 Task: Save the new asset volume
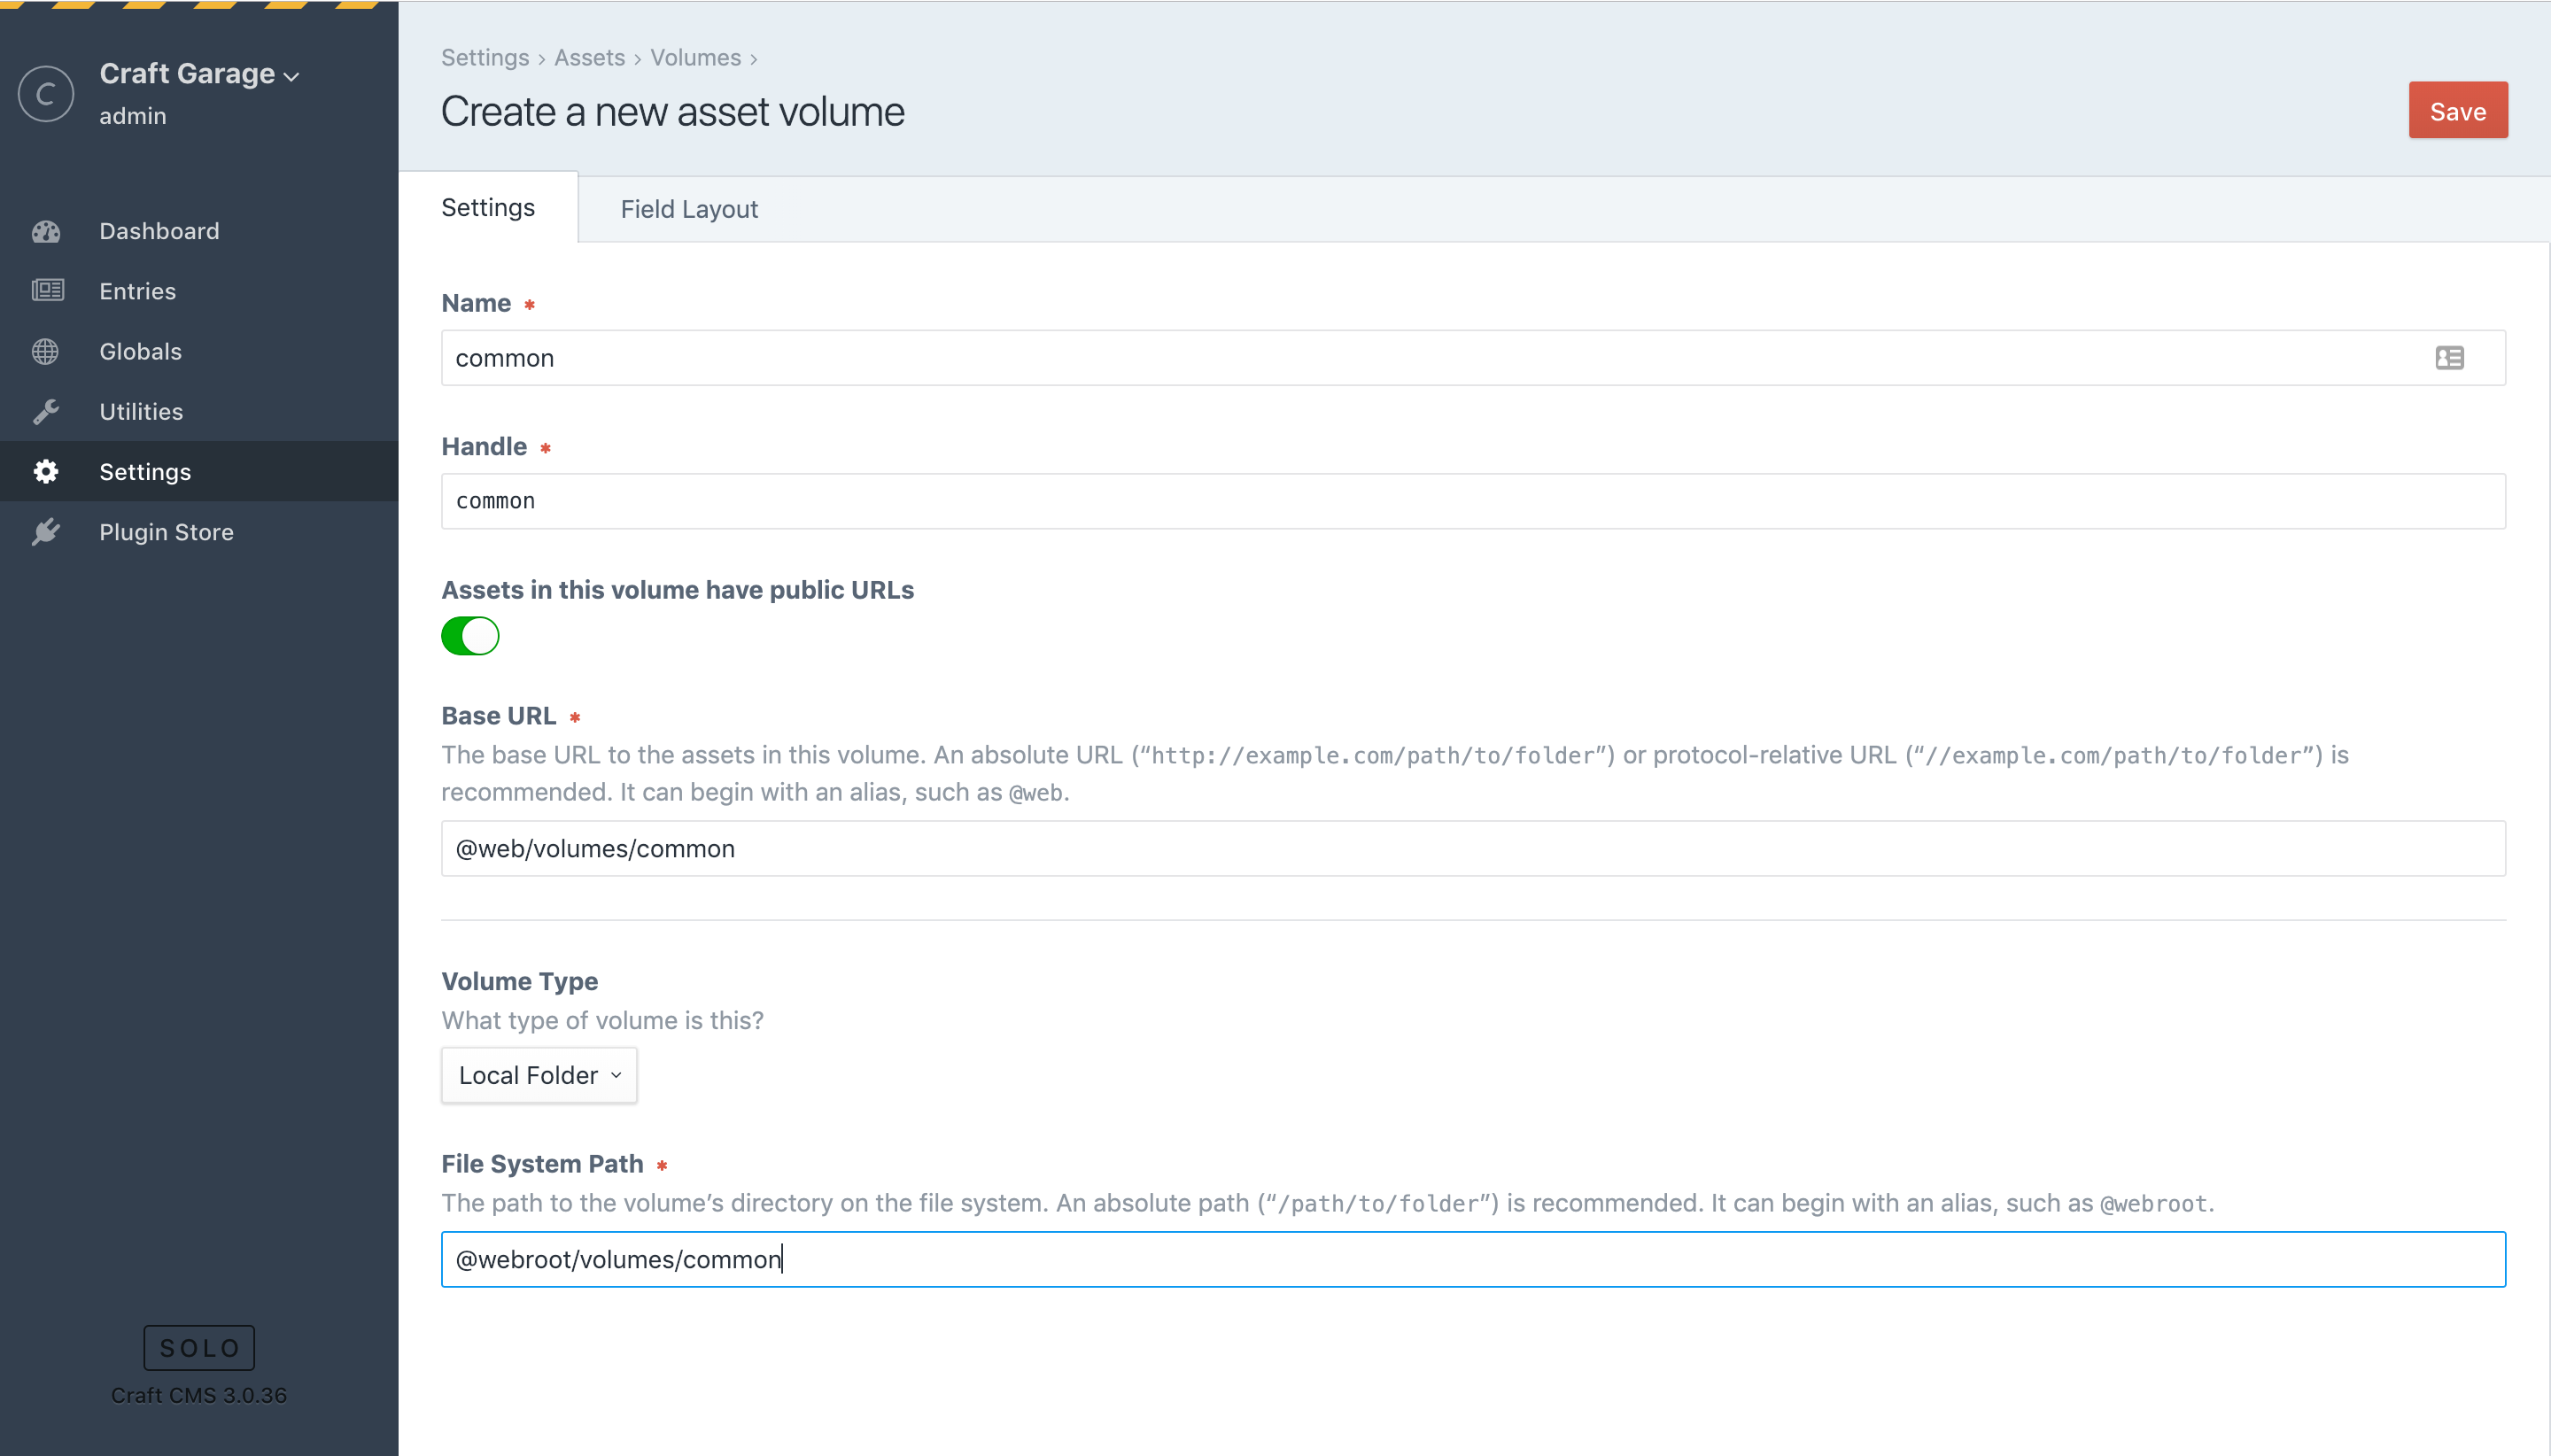click(2458, 110)
